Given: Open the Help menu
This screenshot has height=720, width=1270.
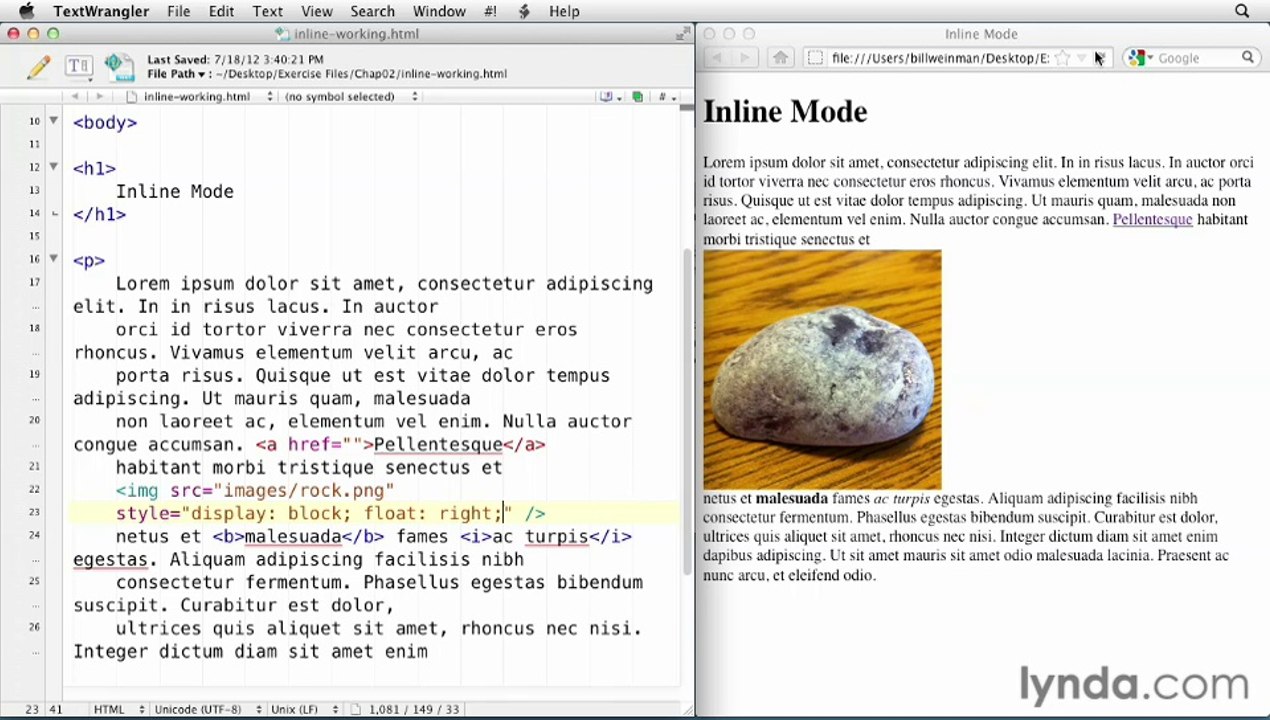Looking at the screenshot, I should coord(564,11).
